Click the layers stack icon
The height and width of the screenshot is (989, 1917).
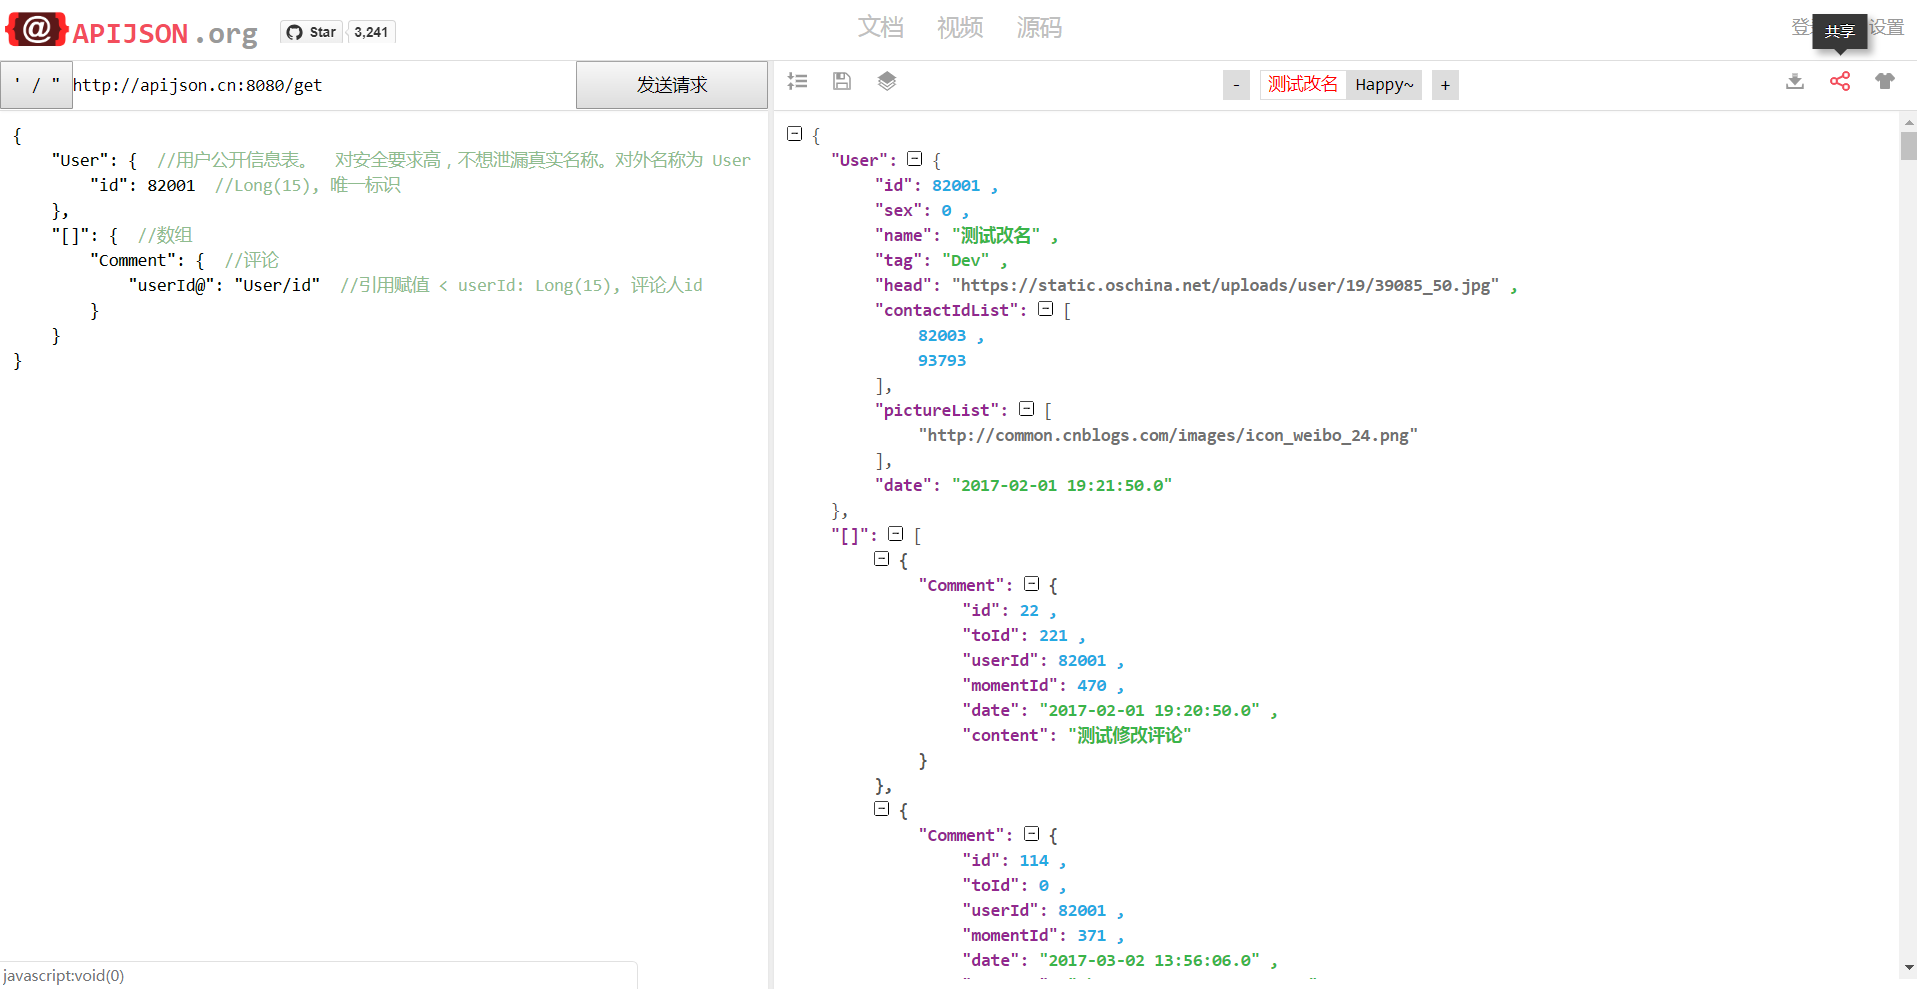coord(887,81)
